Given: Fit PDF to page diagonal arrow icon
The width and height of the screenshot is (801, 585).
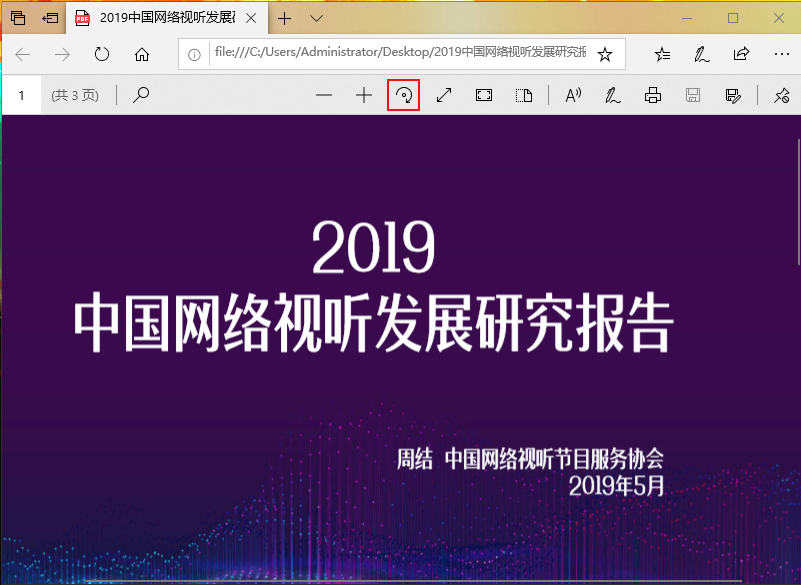Looking at the screenshot, I should point(444,95).
